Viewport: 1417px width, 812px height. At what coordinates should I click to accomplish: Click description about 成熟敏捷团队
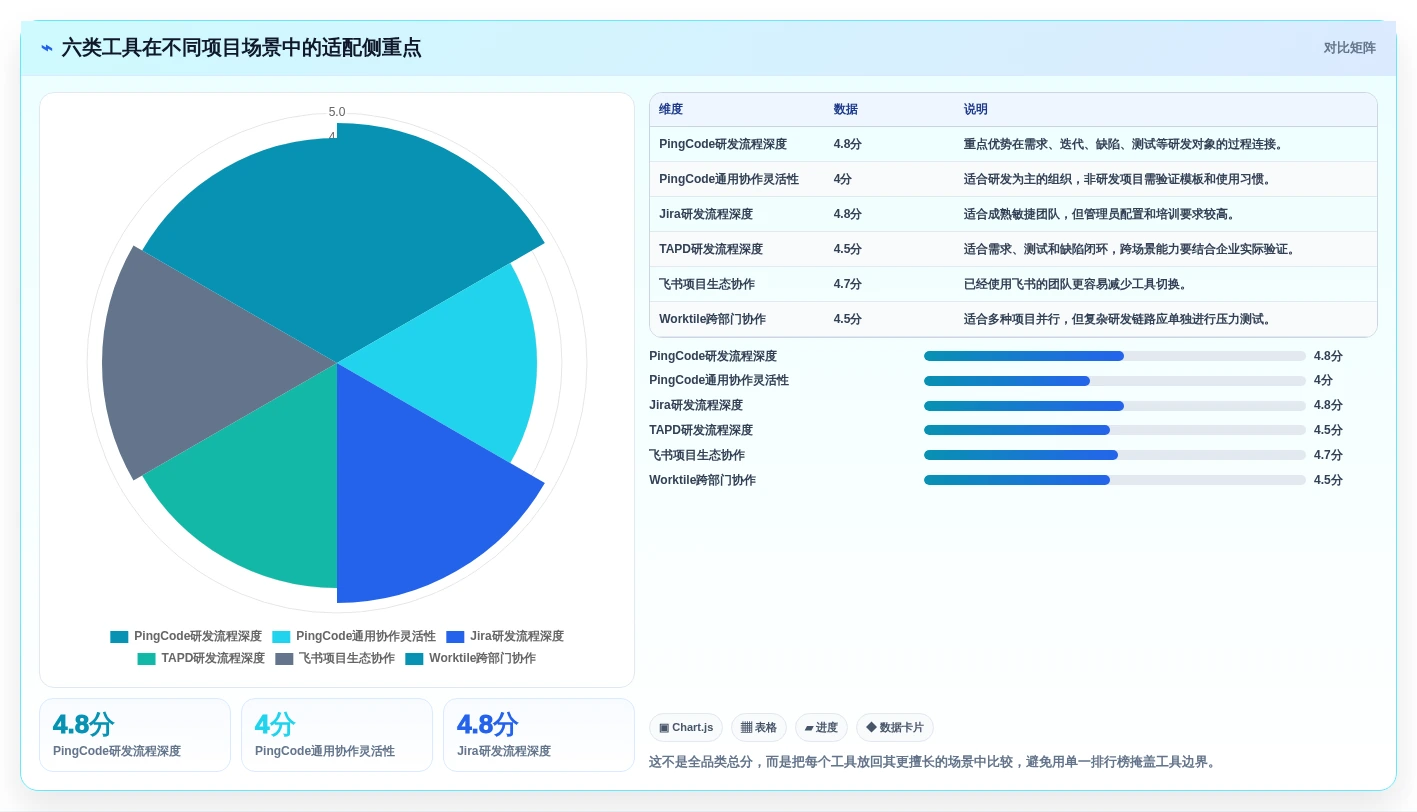[1100, 214]
